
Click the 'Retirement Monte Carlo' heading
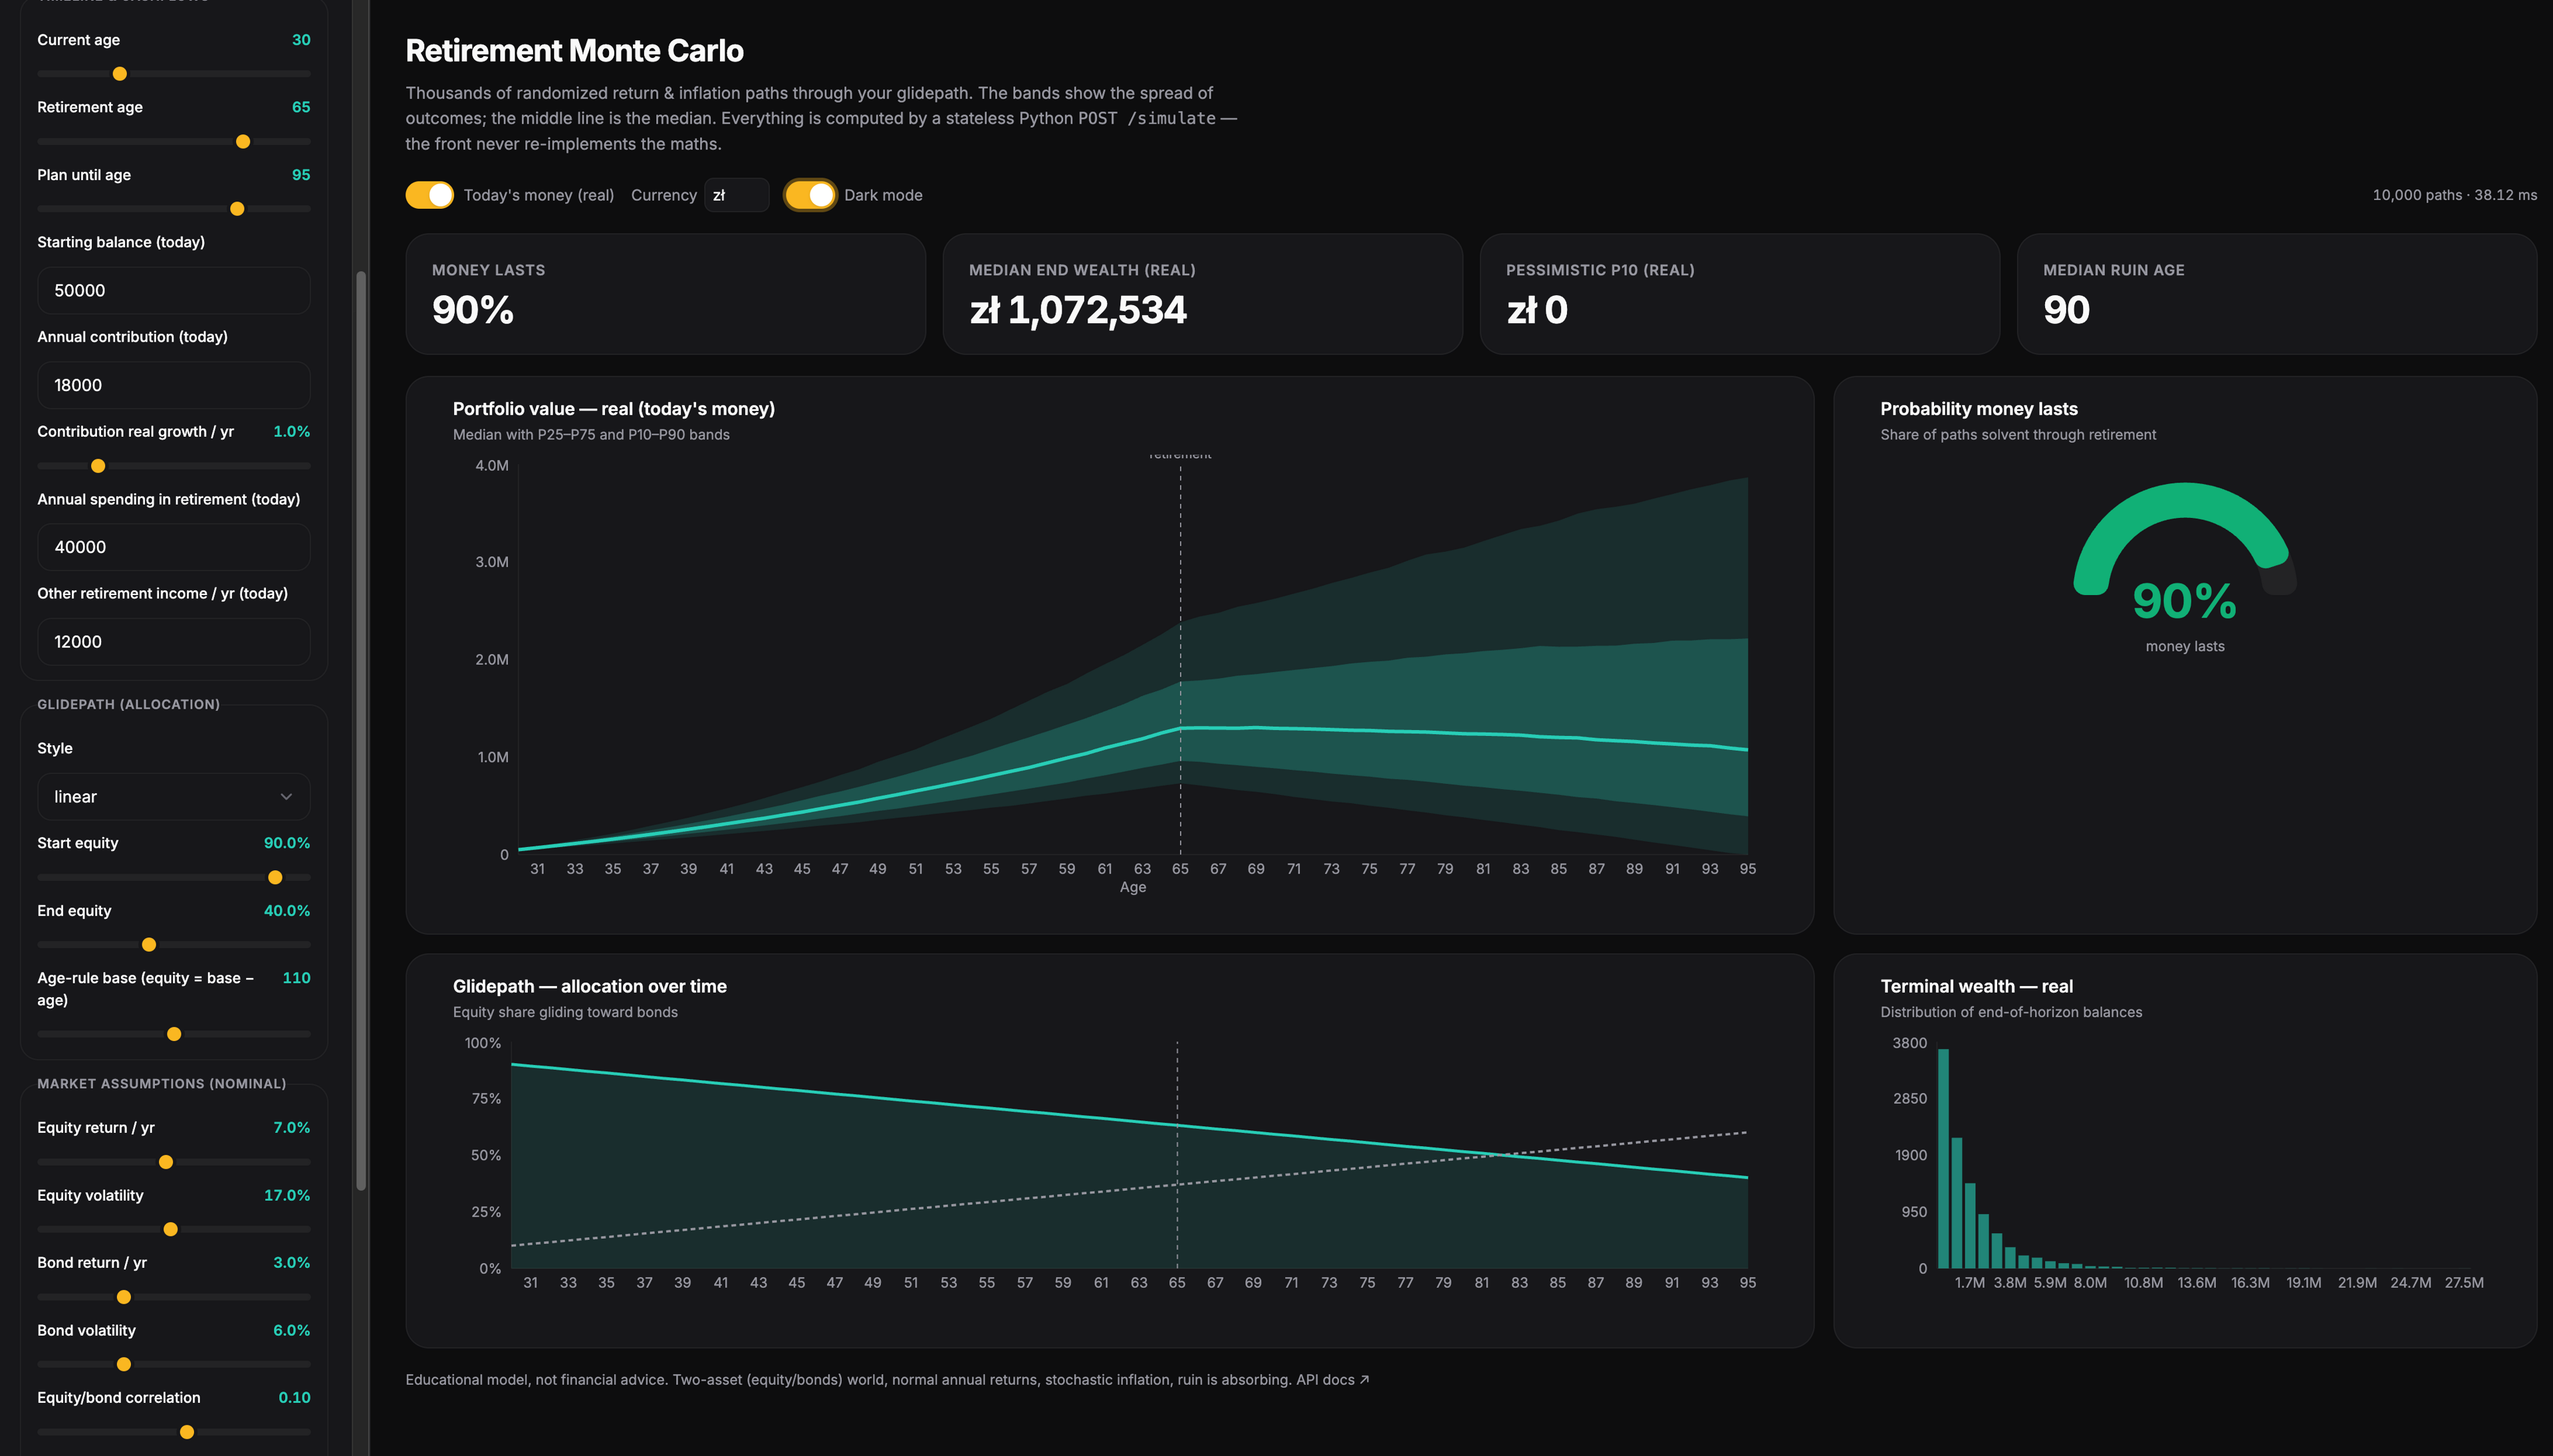coord(574,51)
